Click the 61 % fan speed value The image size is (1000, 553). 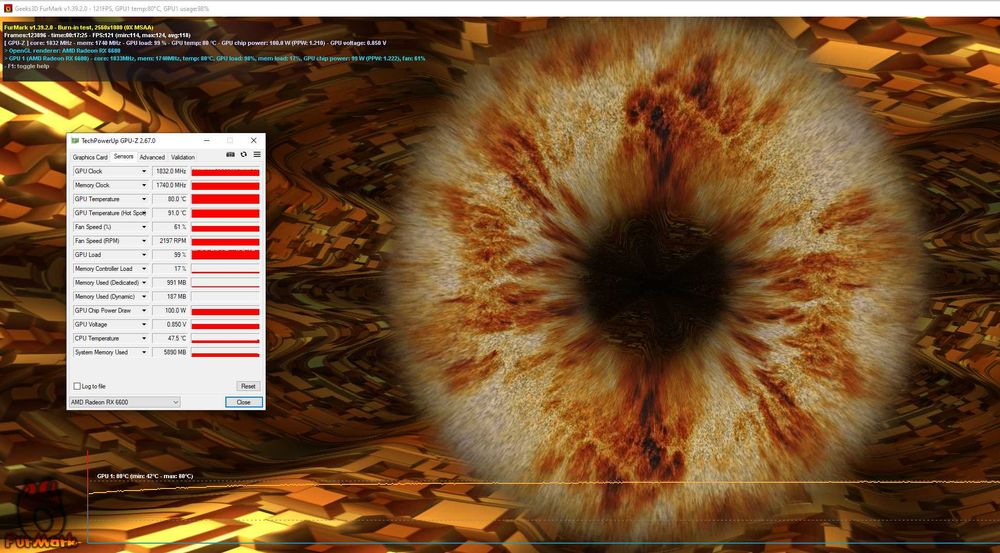(x=170, y=227)
